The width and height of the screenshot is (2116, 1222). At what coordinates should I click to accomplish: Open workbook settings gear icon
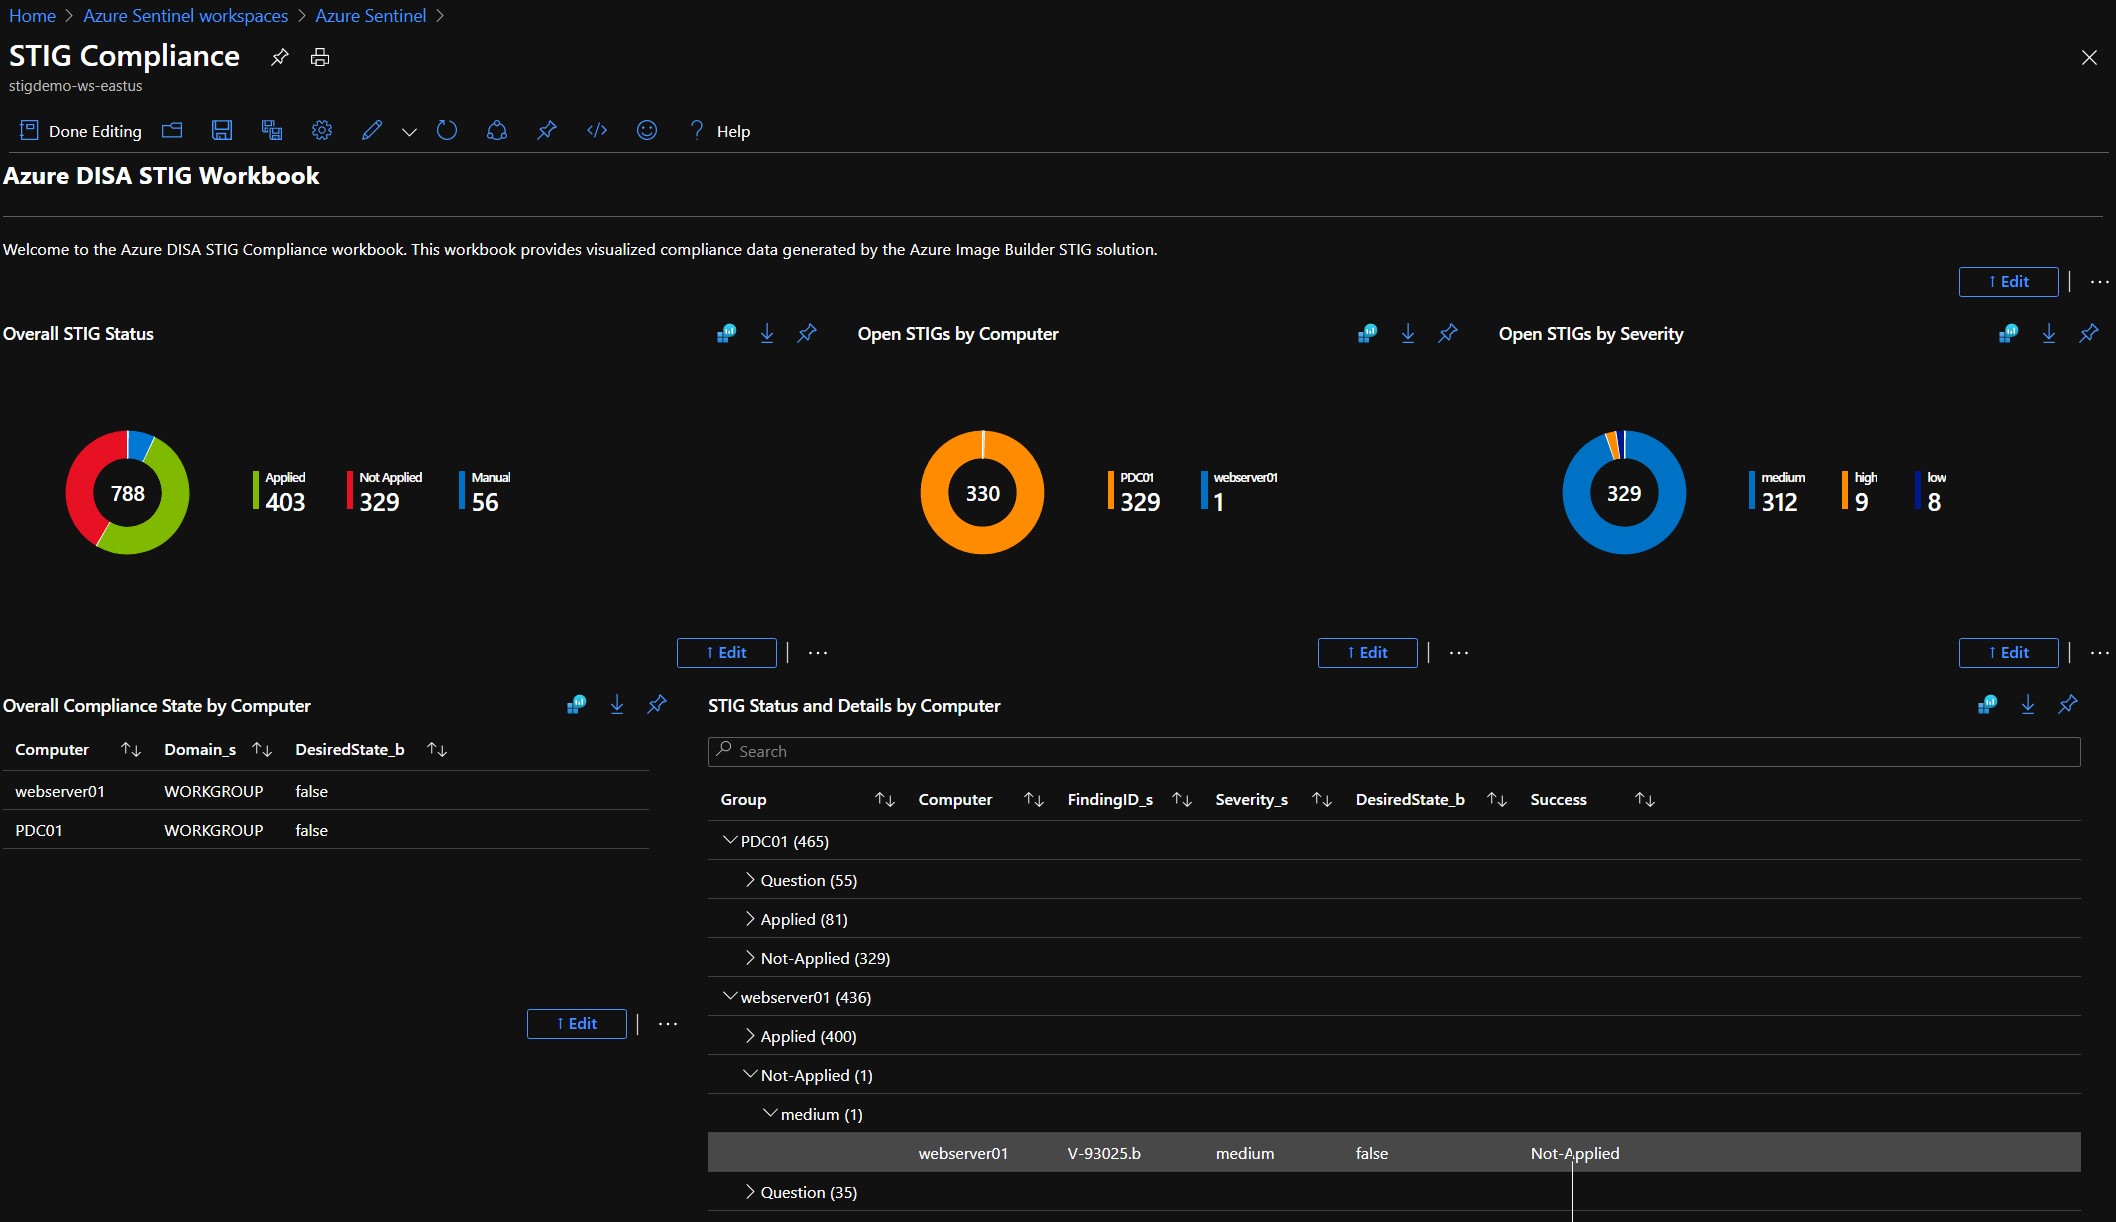[322, 130]
